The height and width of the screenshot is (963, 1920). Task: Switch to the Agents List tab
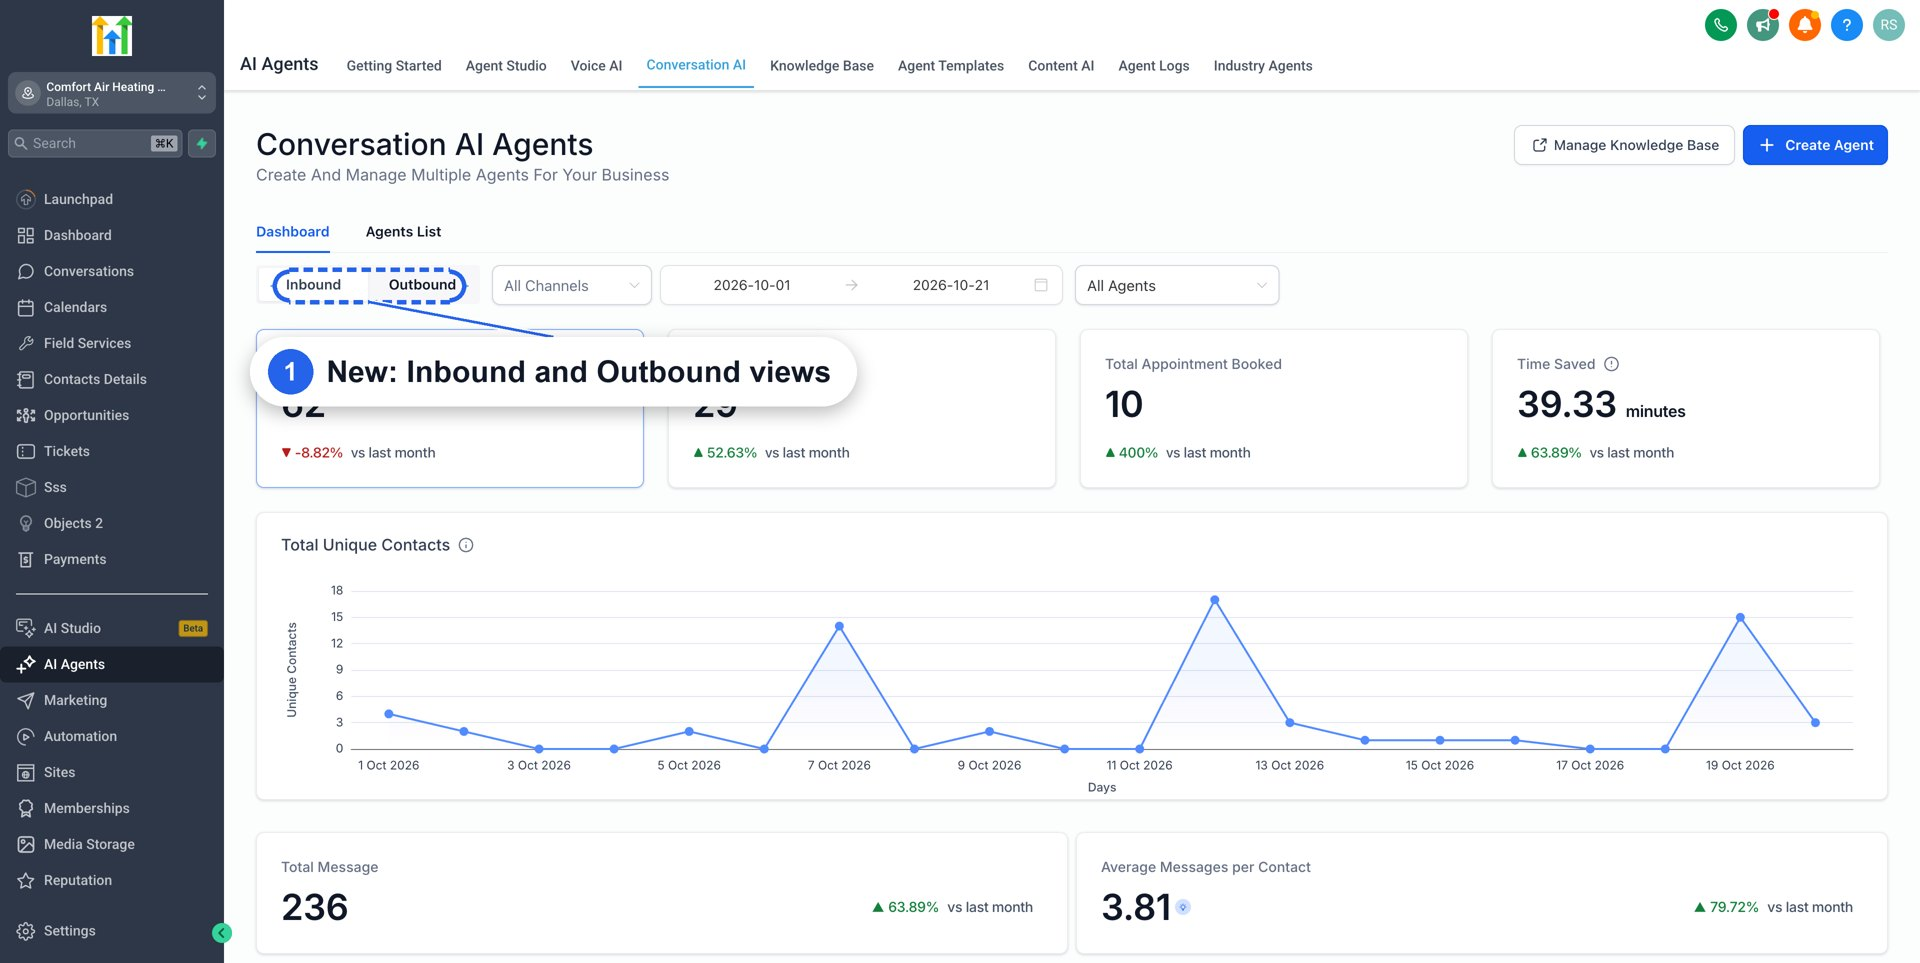pyautogui.click(x=403, y=232)
